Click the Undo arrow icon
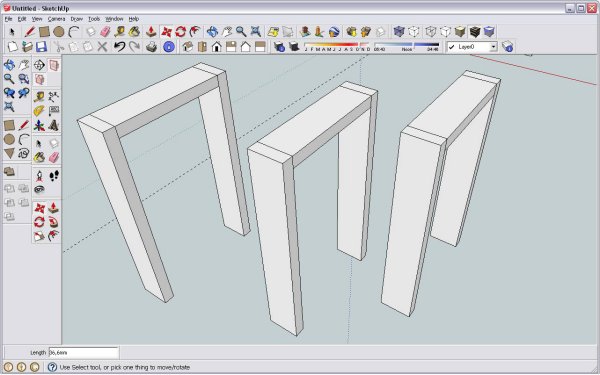The image size is (600, 375). click(x=119, y=47)
